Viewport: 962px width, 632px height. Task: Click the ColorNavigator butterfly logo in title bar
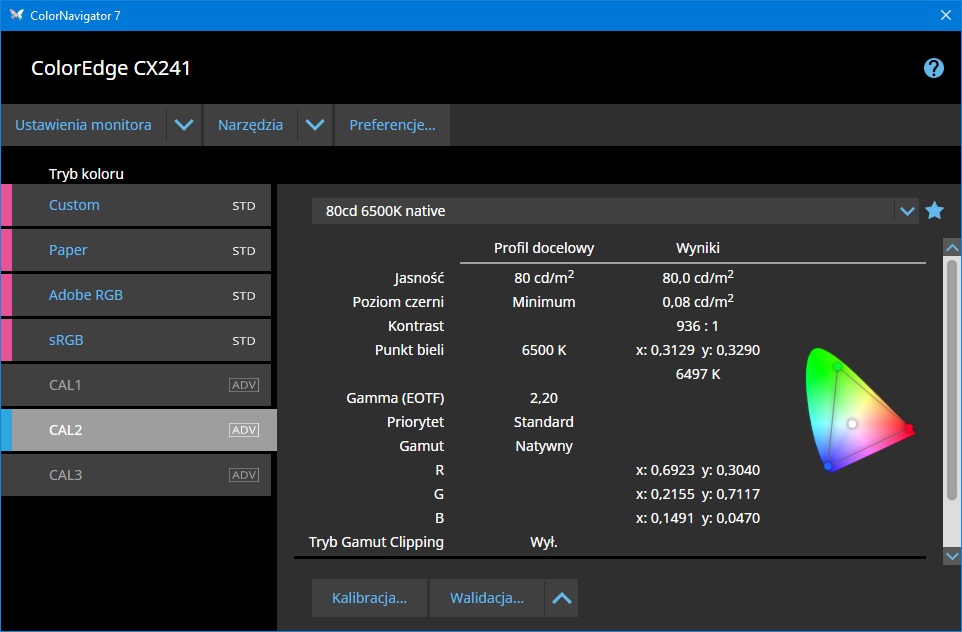pos(16,15)
